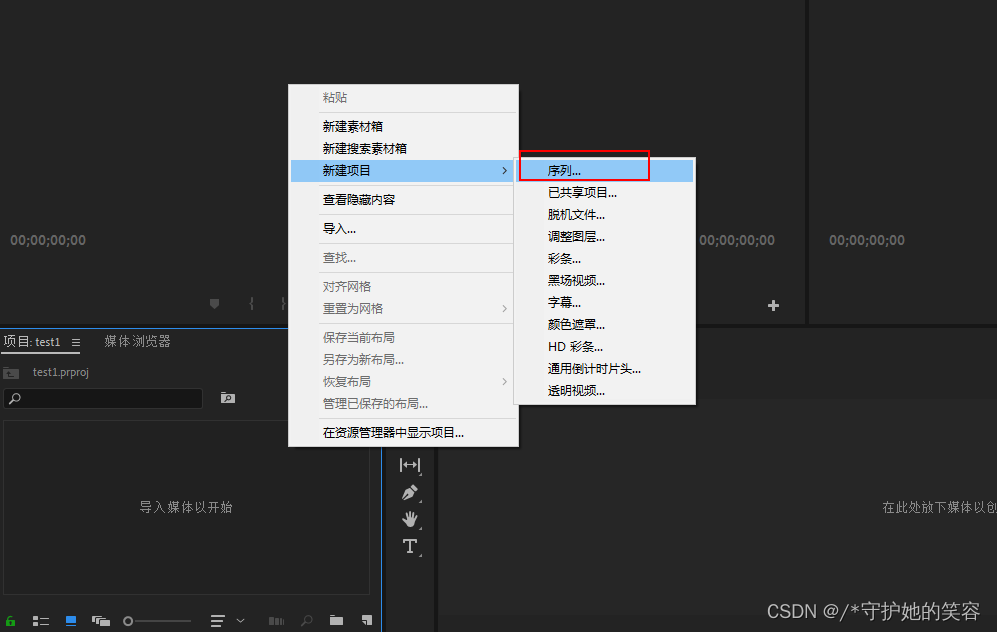This screenshot has width=997, height=632.
Task: Click the New Item icon in project panel
Action: [367, 621]
